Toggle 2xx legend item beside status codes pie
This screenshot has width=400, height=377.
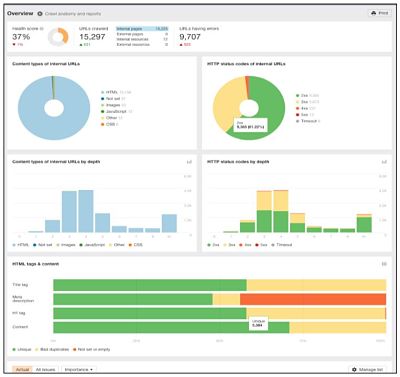coord(307,95)
